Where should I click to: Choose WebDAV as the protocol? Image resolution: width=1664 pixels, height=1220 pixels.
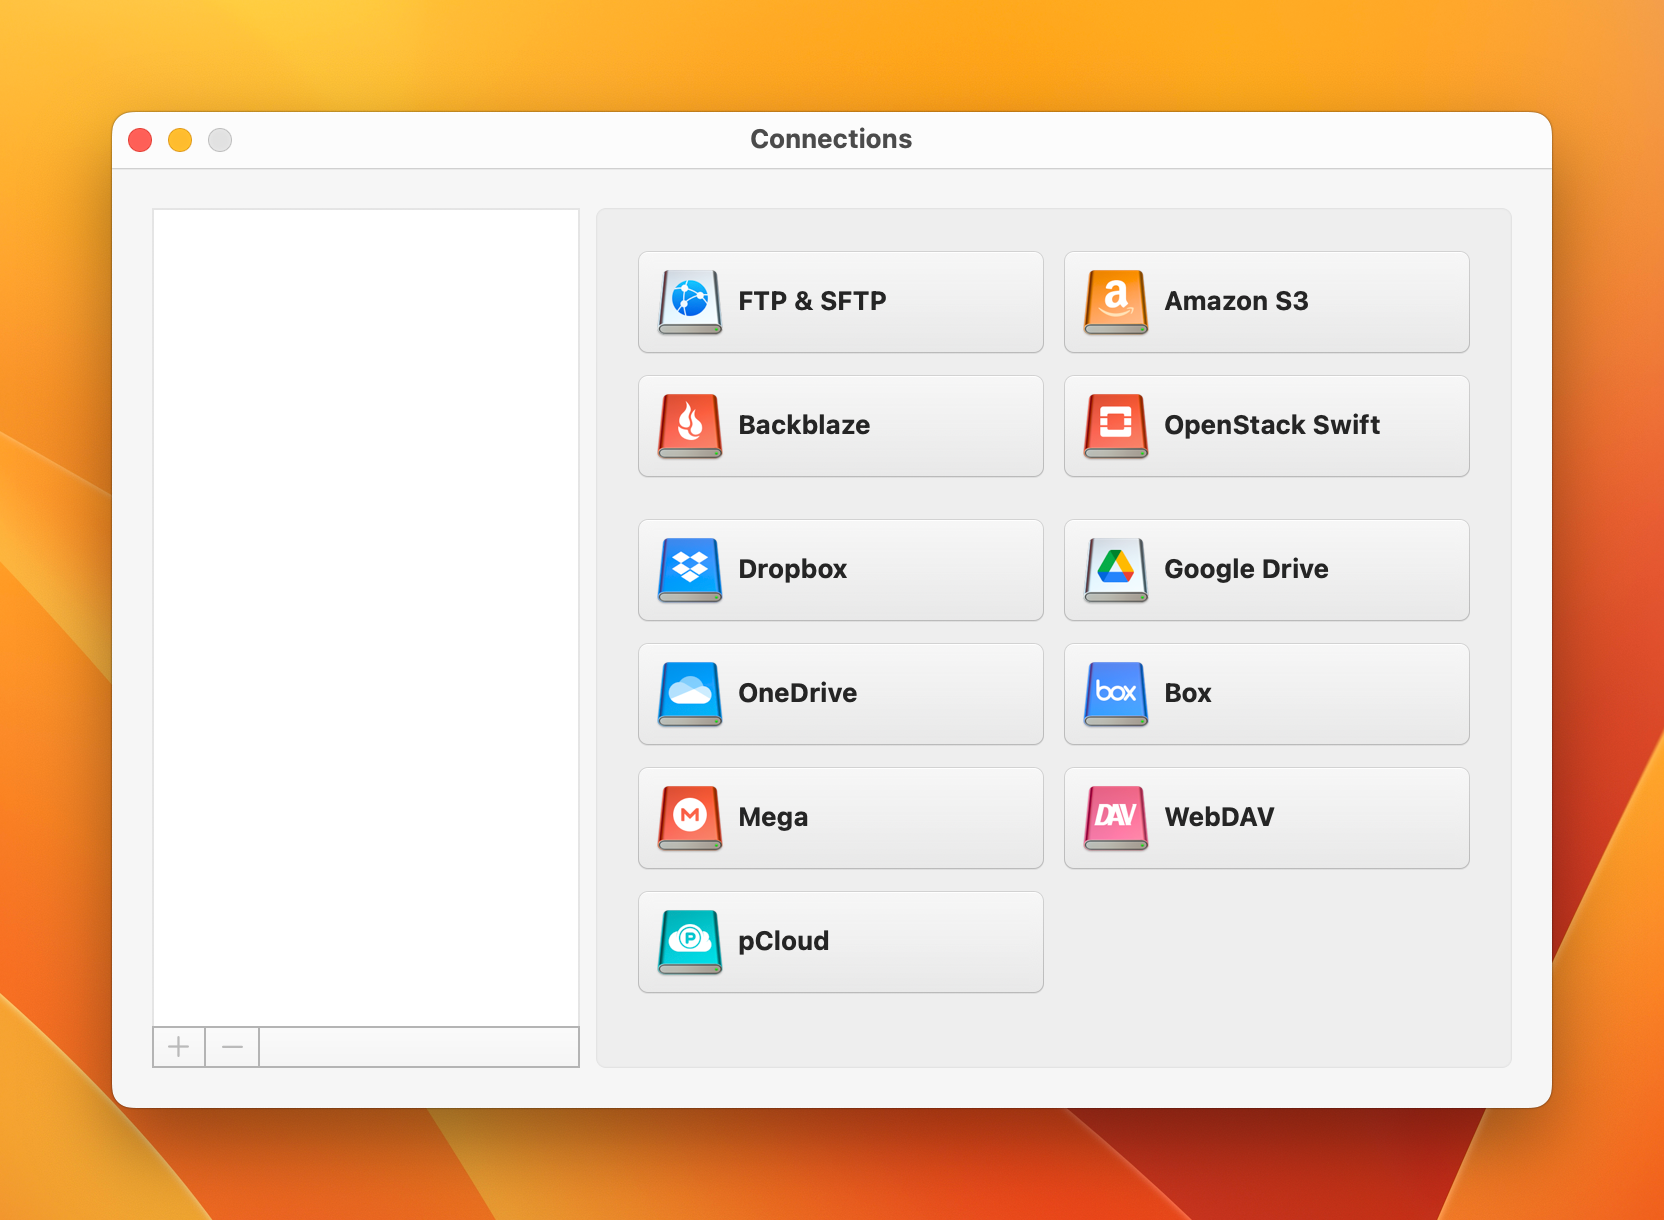(x=1266, y=817)
